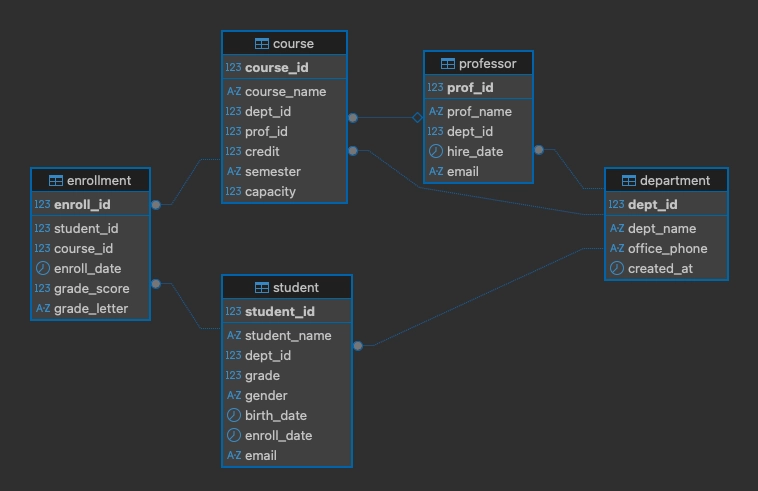Click the numeric icon beside student's grade

[233, 375]
